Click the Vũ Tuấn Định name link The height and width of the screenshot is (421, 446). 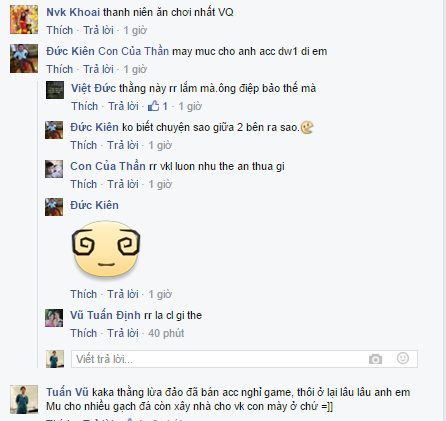pos(105,315)
